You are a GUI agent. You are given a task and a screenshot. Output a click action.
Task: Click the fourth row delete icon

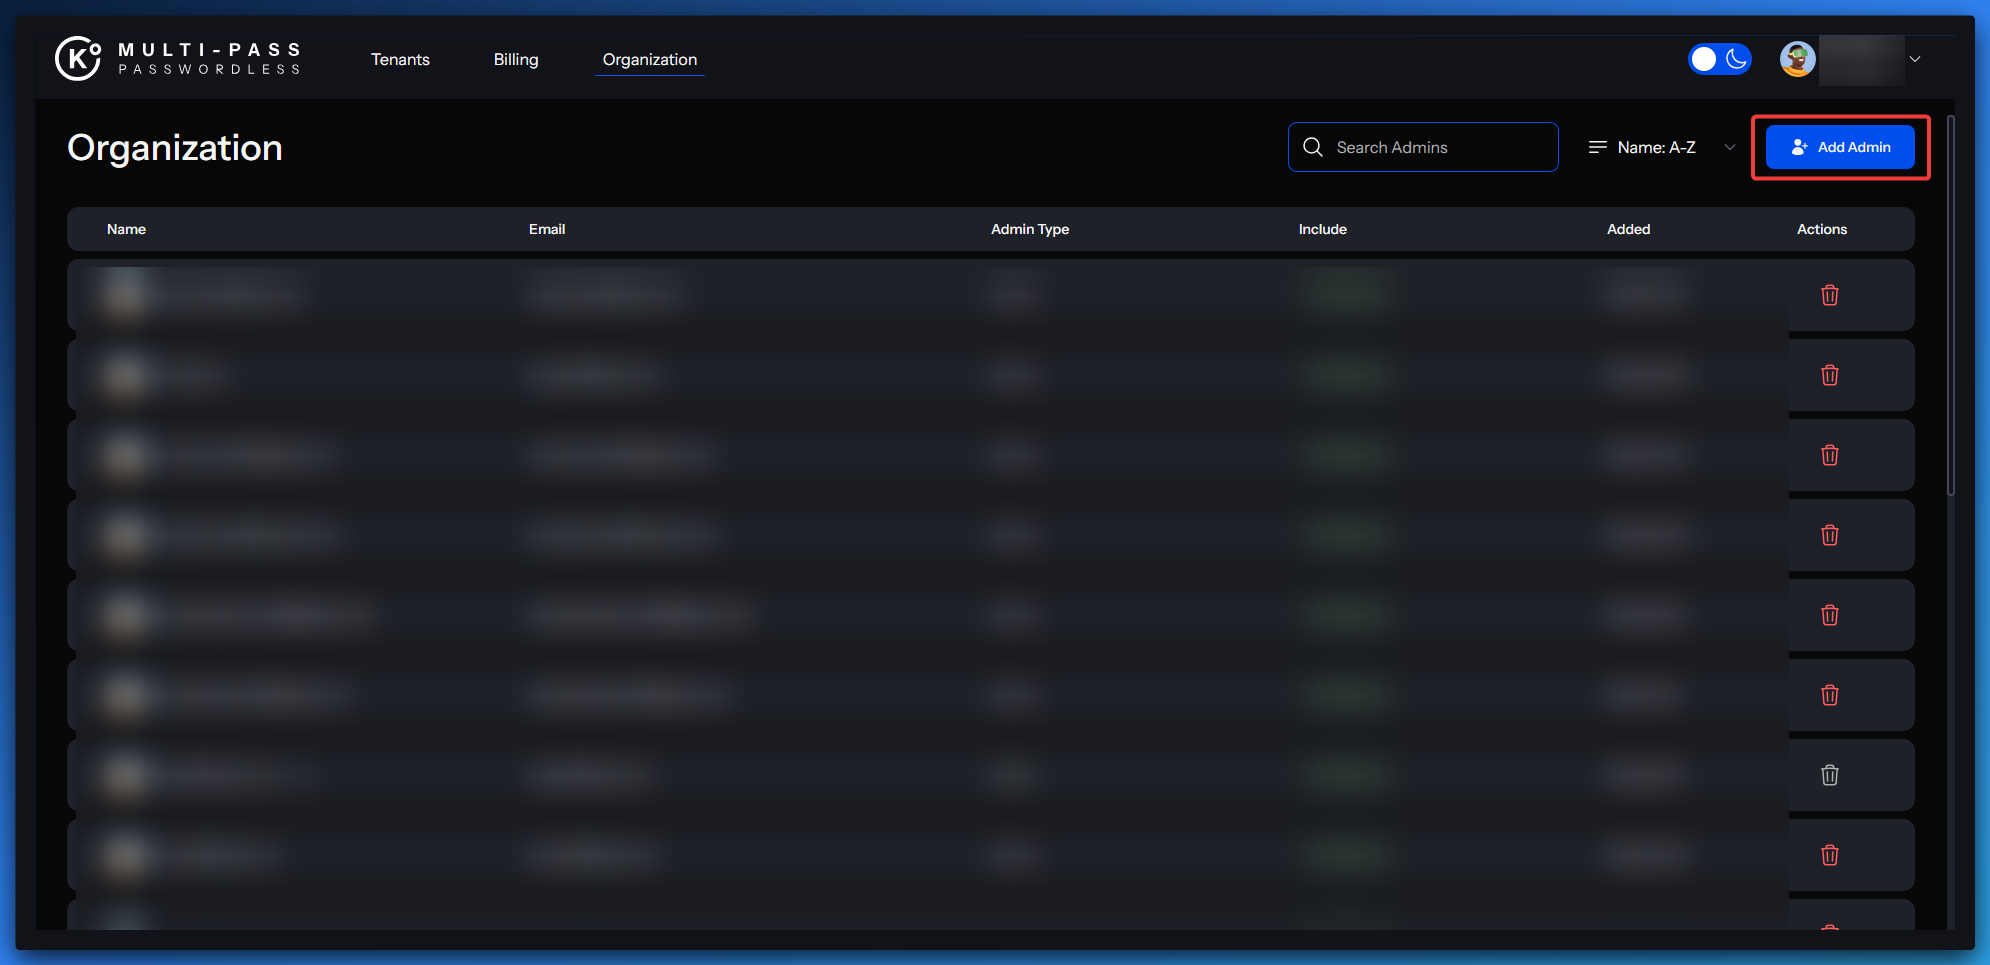click(1829, 535)
